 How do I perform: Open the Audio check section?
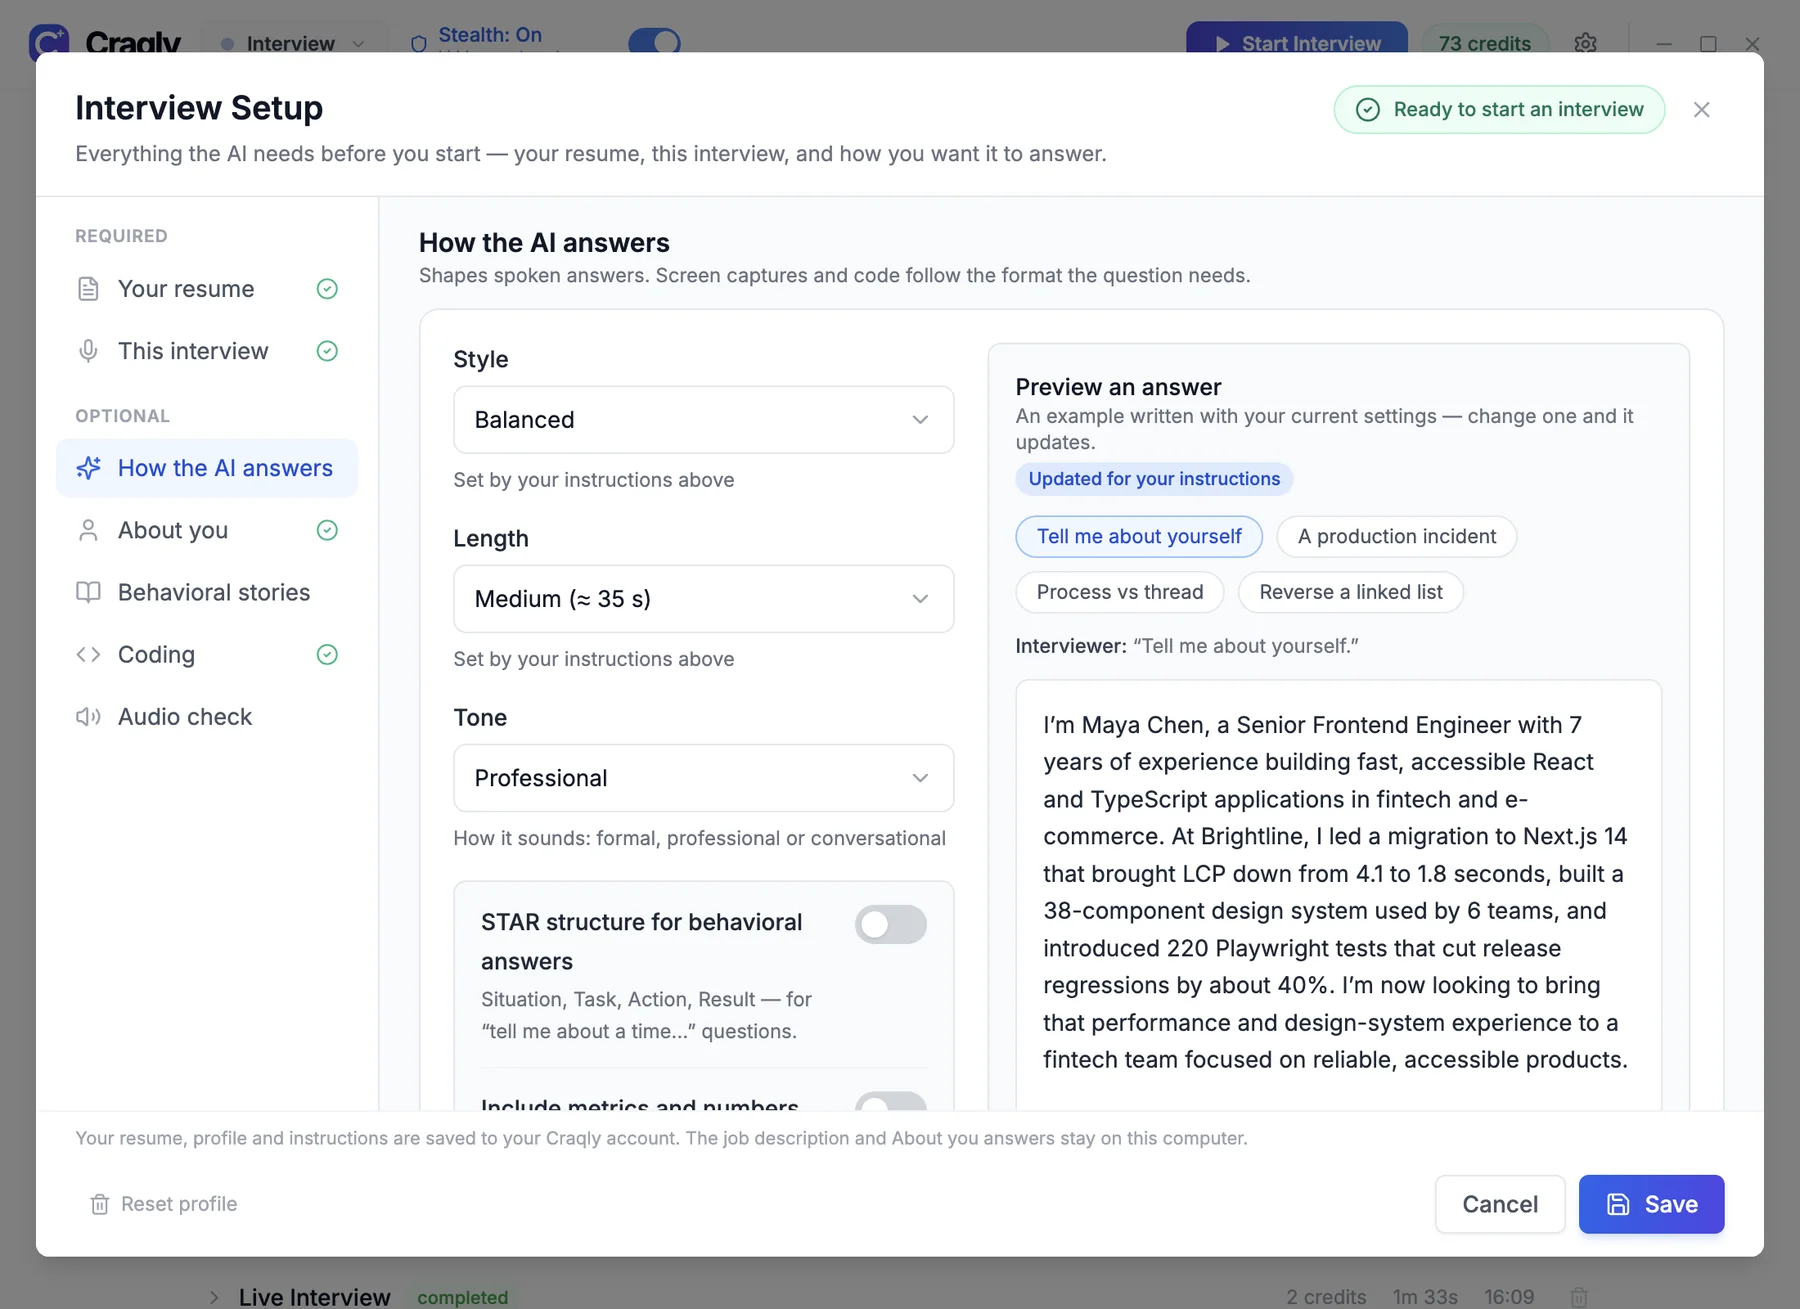(x=207, y=717)
